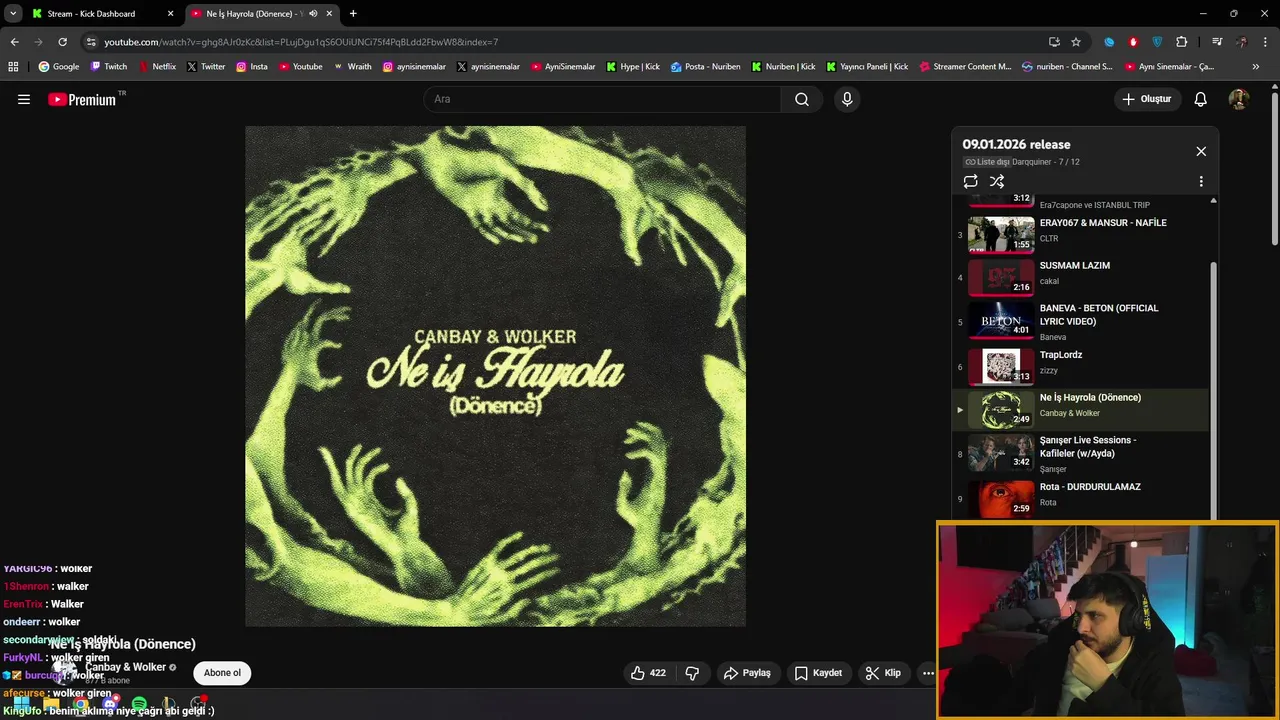Viewport: 1280px width, 720px height.
Task: Open media control music-note icon
Action: [1216, 42]
